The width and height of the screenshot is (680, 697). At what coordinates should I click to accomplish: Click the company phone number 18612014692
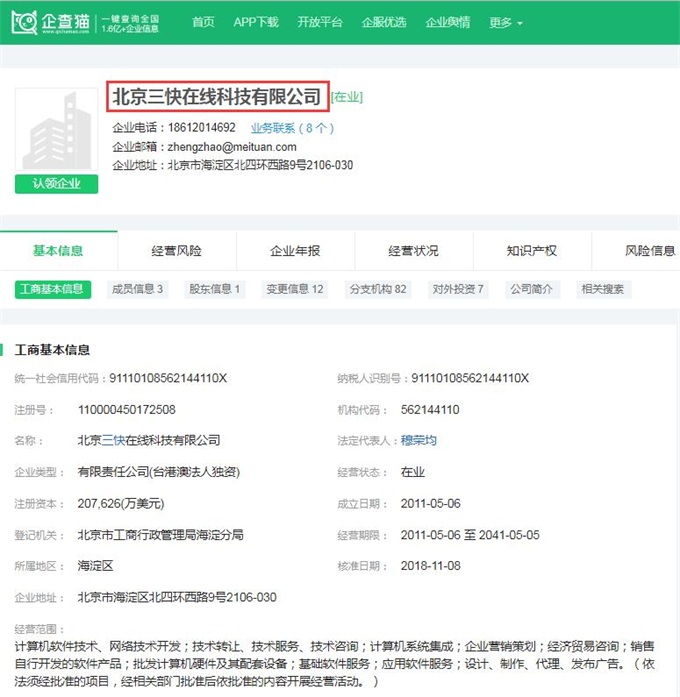(202, 128)
